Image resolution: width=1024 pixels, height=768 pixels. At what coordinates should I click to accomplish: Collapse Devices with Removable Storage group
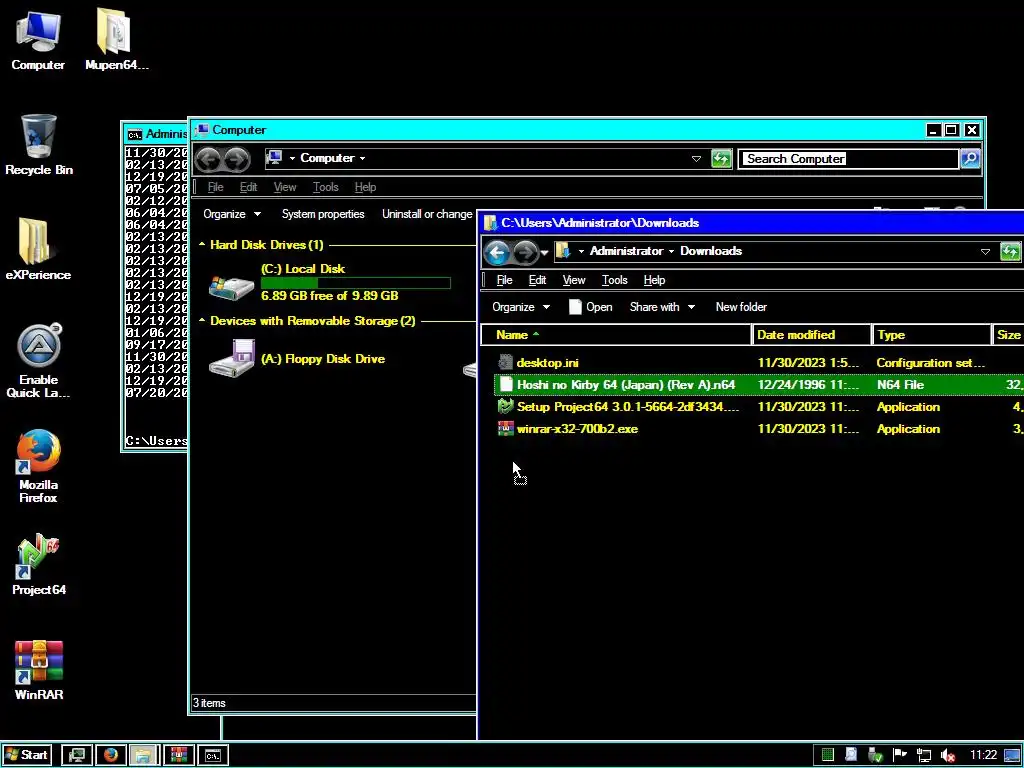[202, 321]
